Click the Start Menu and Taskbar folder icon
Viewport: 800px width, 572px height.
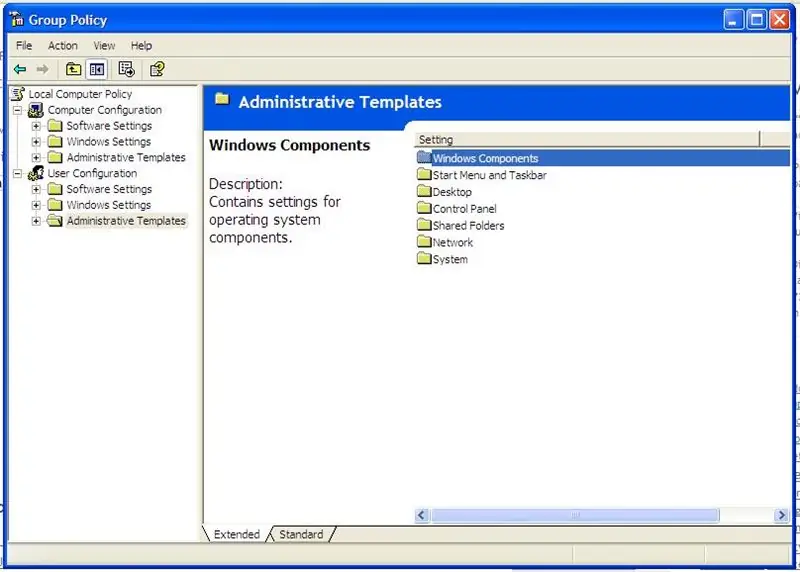tap(424, 174)
